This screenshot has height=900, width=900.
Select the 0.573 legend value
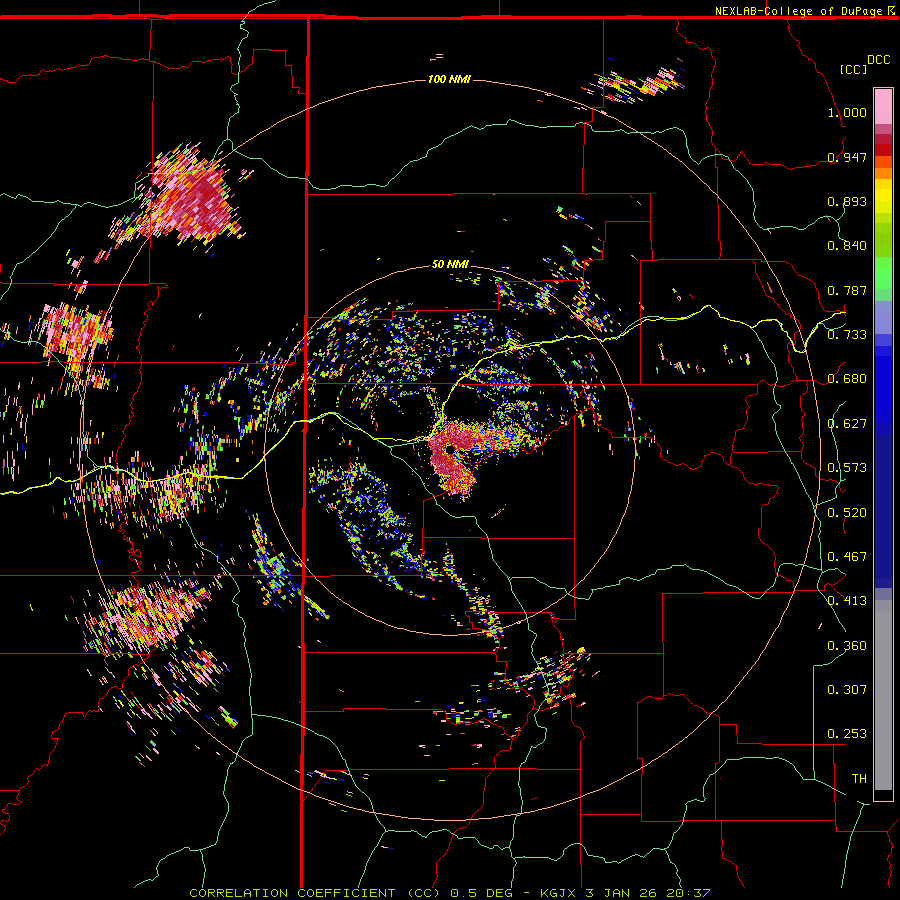pos(847,468)
